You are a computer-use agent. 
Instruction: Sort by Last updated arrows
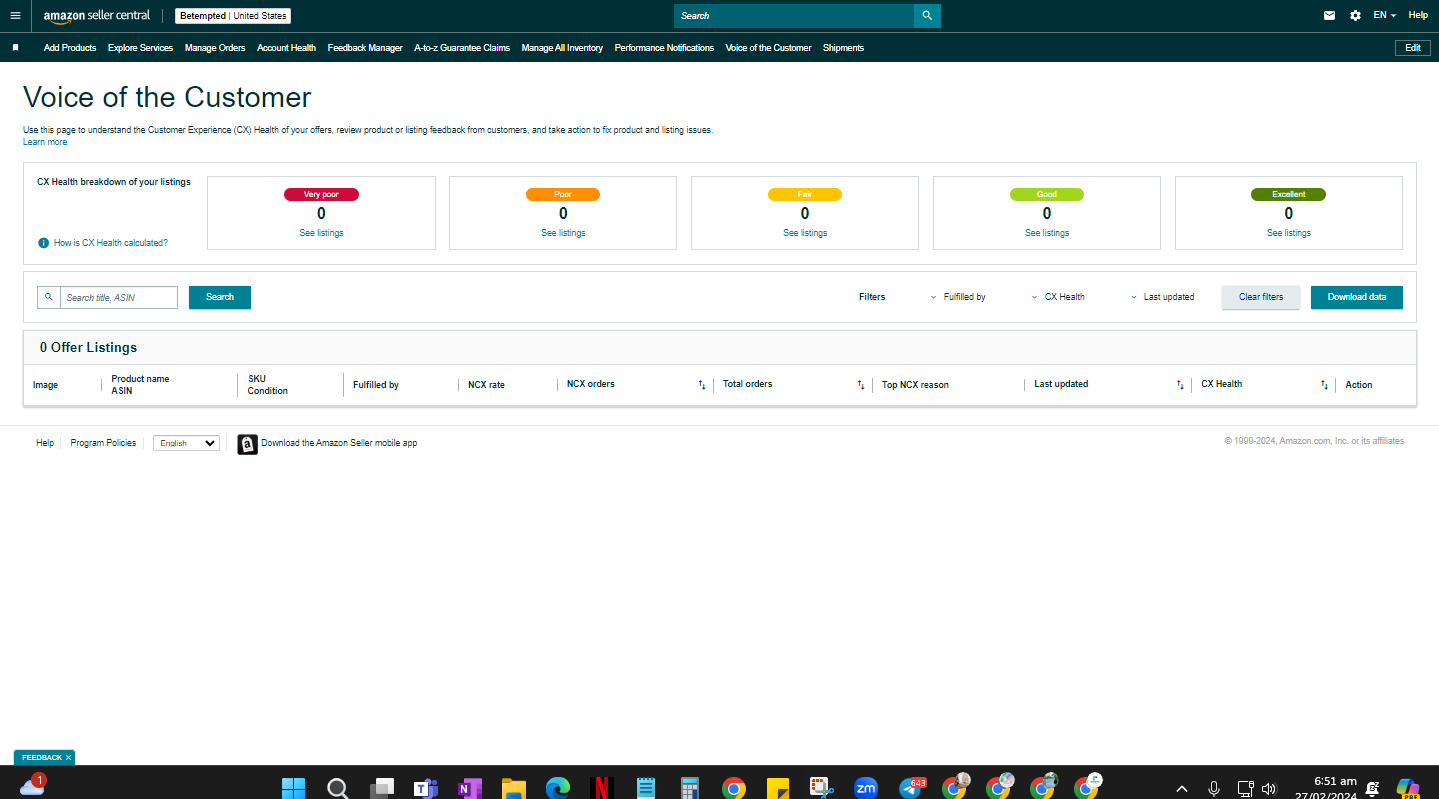coord(1180,385)
